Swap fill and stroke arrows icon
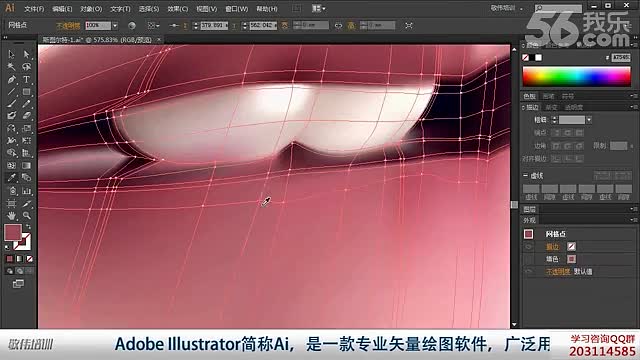Image resolution: width=640 pixels, height=360 pixels. (28, 226)
